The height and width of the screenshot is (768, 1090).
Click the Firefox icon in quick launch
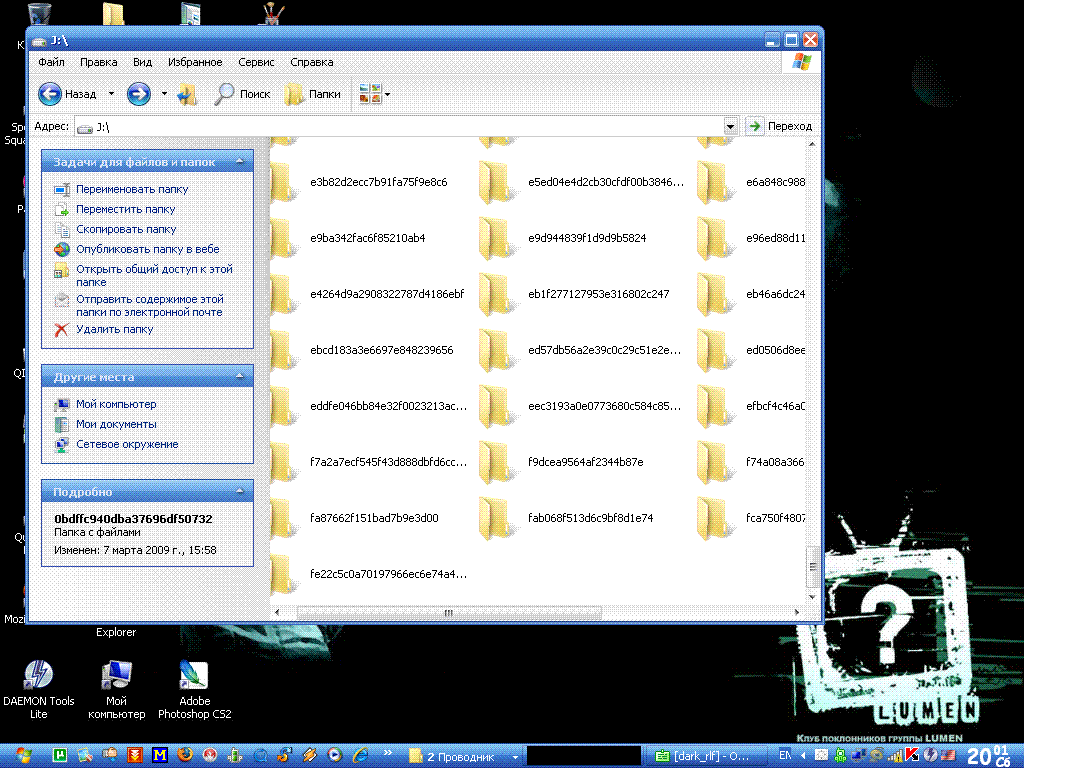click(x=184, y=754)
